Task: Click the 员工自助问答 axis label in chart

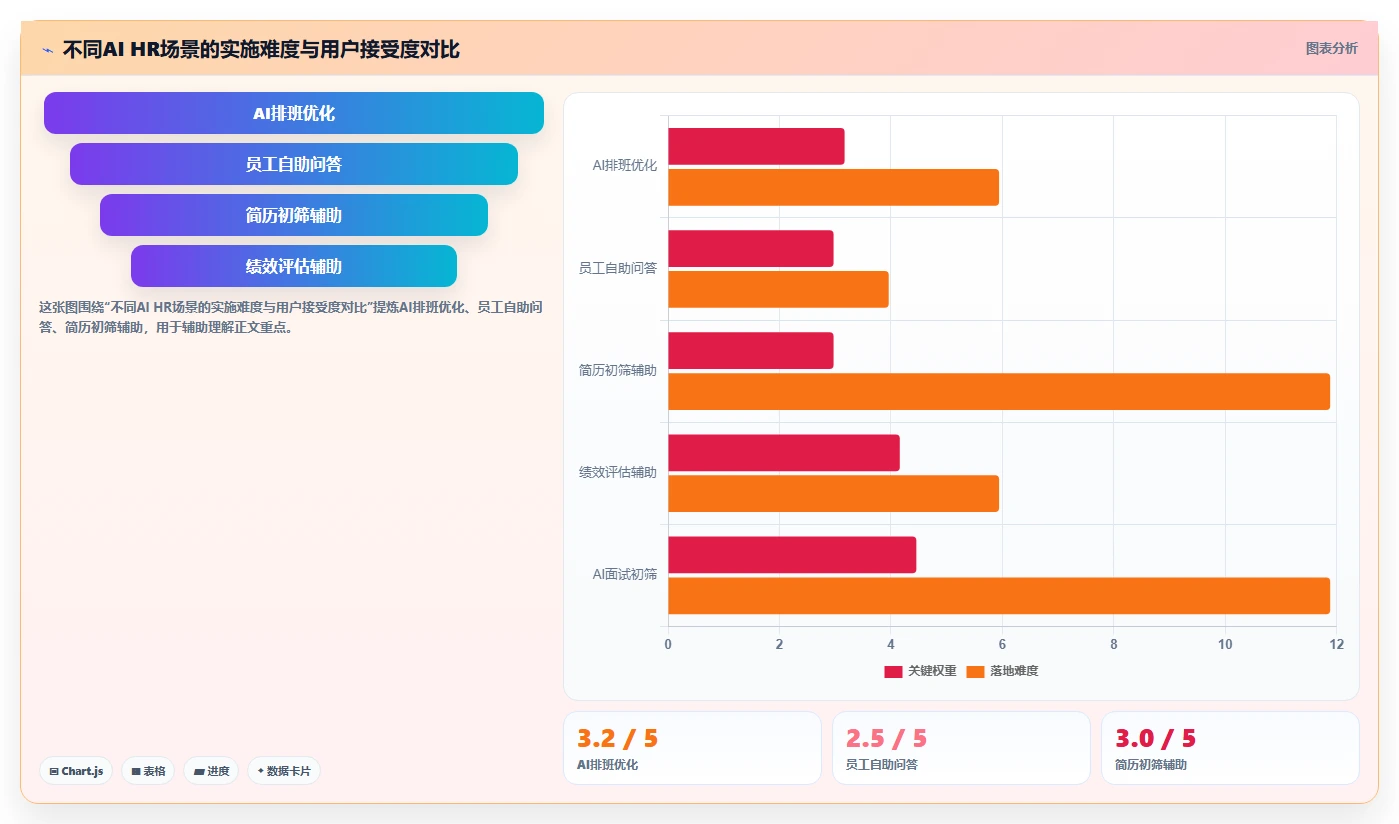Action: pyautogui.click(x=618, y=268)
